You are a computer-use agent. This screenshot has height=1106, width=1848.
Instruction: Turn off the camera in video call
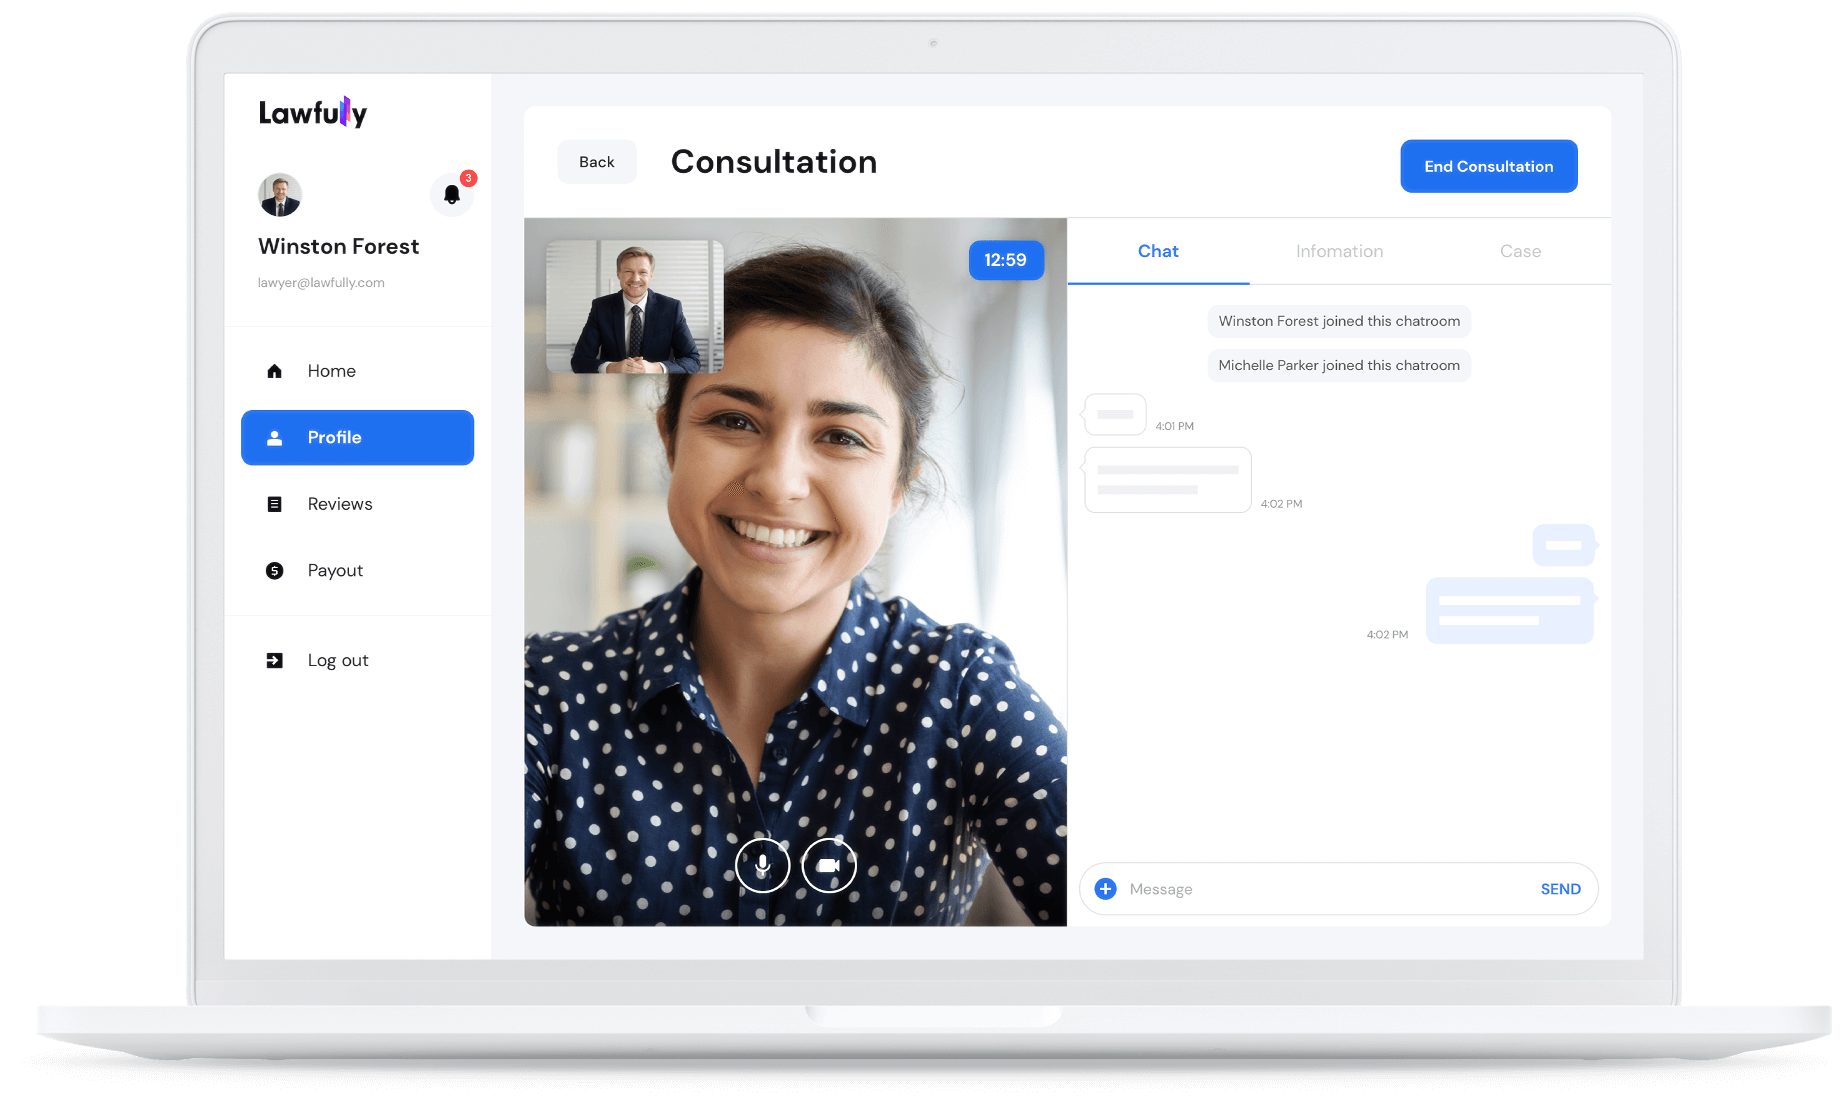point(829,865)
